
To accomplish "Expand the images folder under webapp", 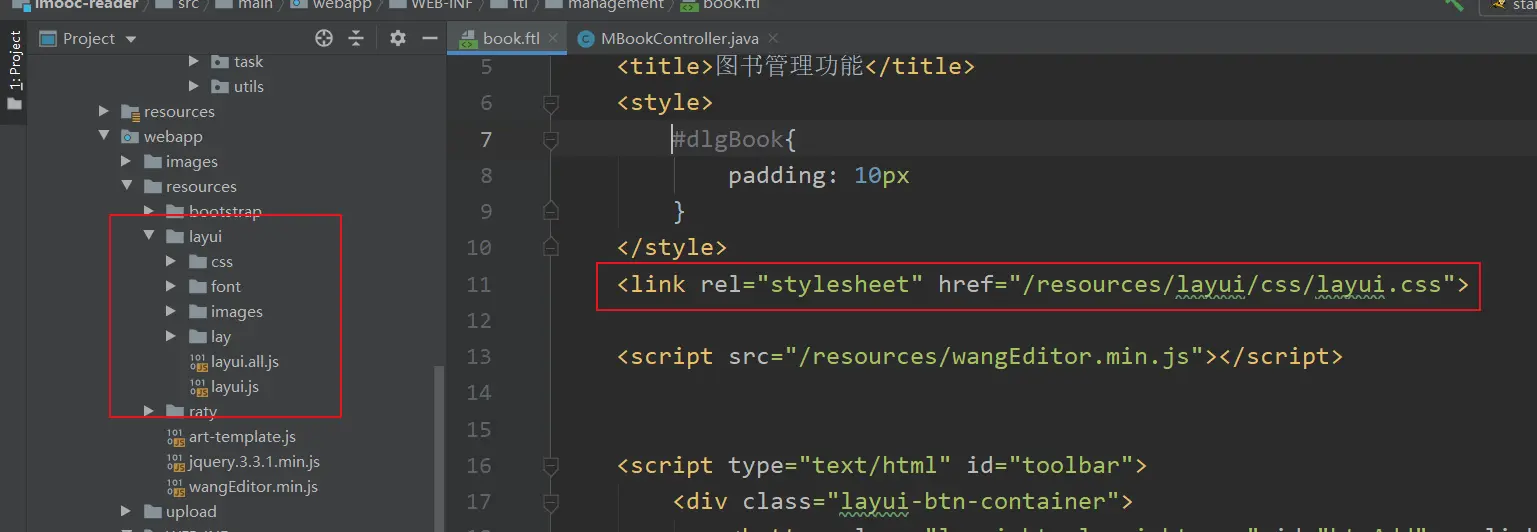I will [126, 162].
